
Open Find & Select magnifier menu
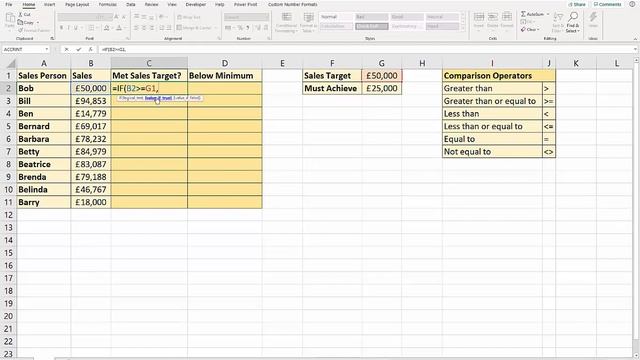pyautogui.click(x=573, y=22)
